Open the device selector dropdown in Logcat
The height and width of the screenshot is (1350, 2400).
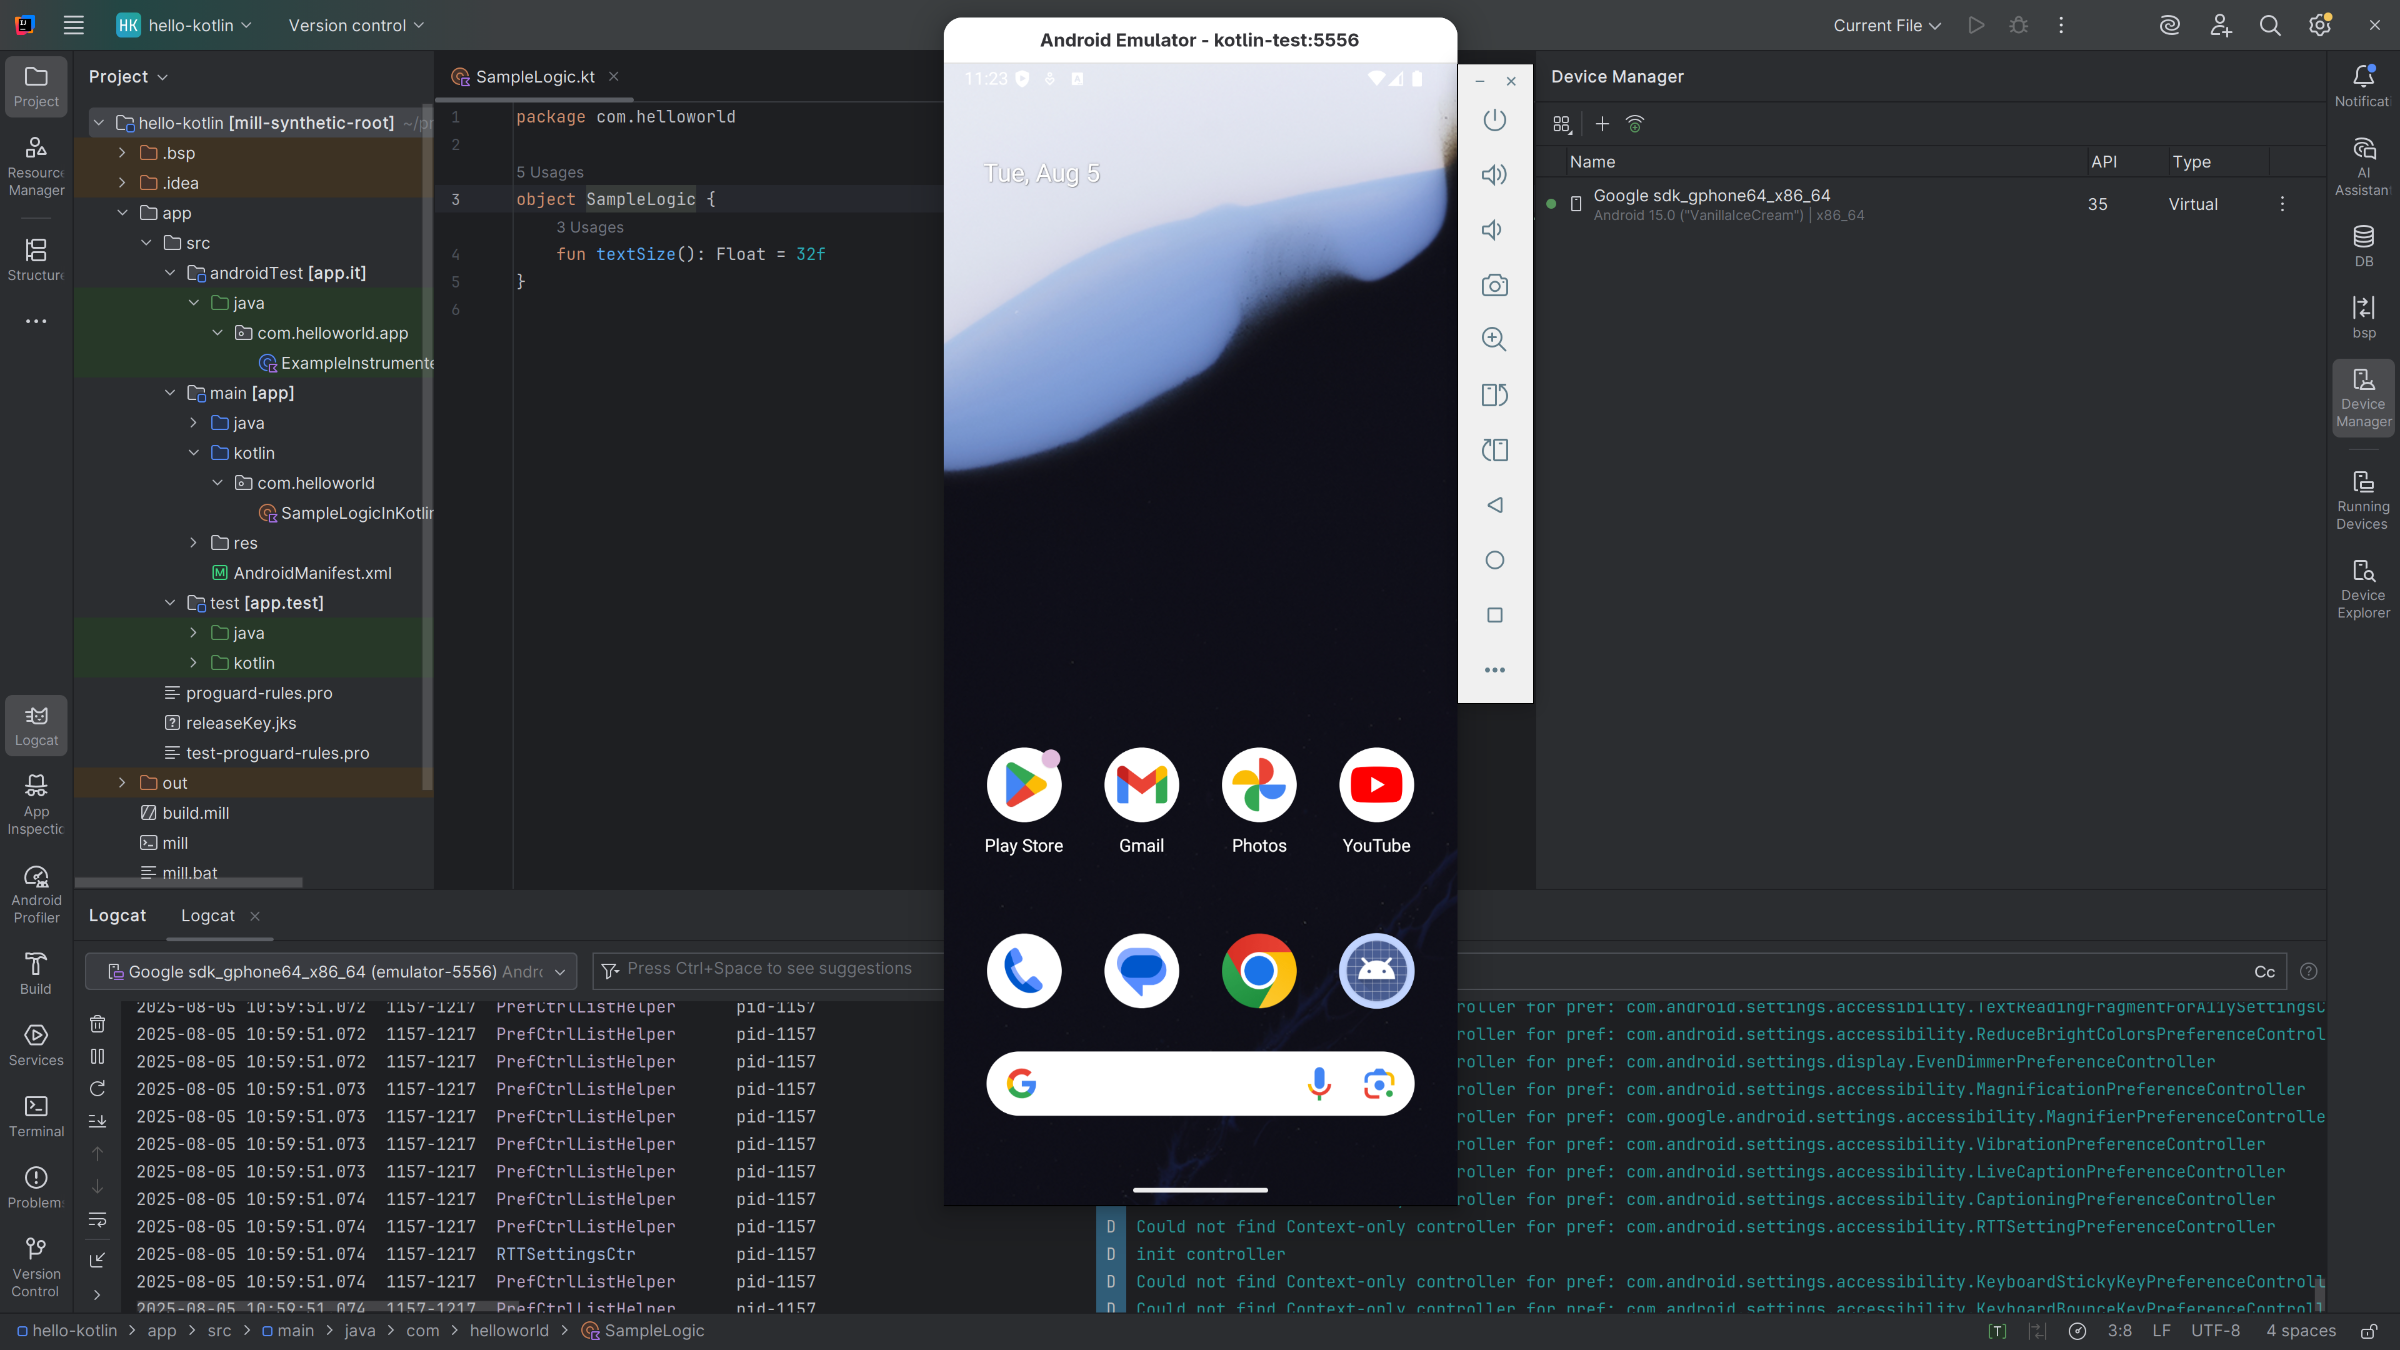click(330, 971)
